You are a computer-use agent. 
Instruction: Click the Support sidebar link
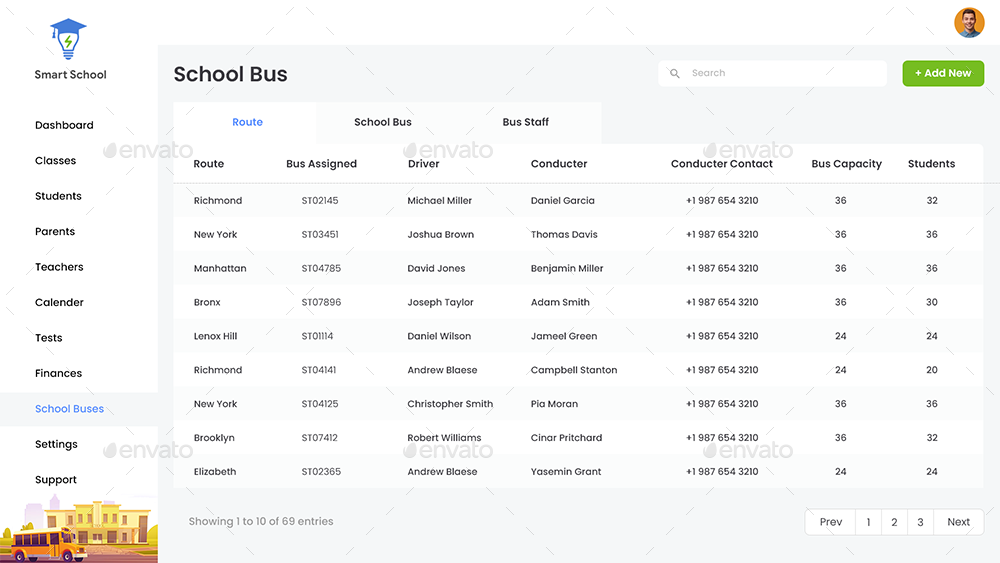[56, 480]
